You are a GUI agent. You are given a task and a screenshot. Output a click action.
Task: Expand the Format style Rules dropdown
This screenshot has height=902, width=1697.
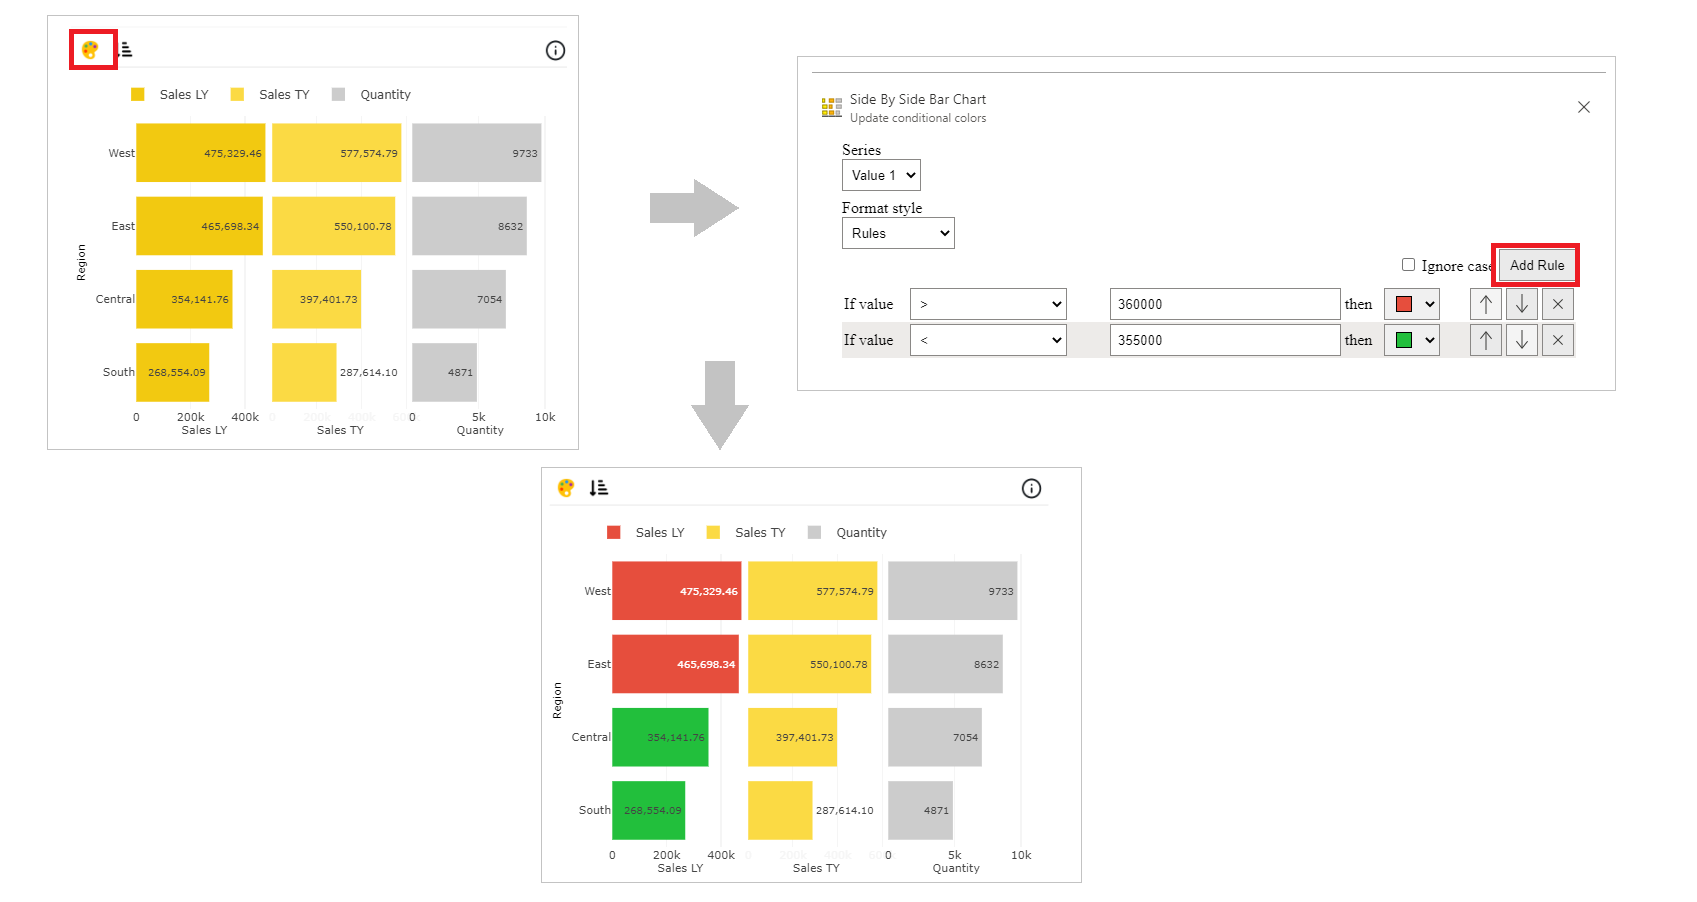(898, 233)
